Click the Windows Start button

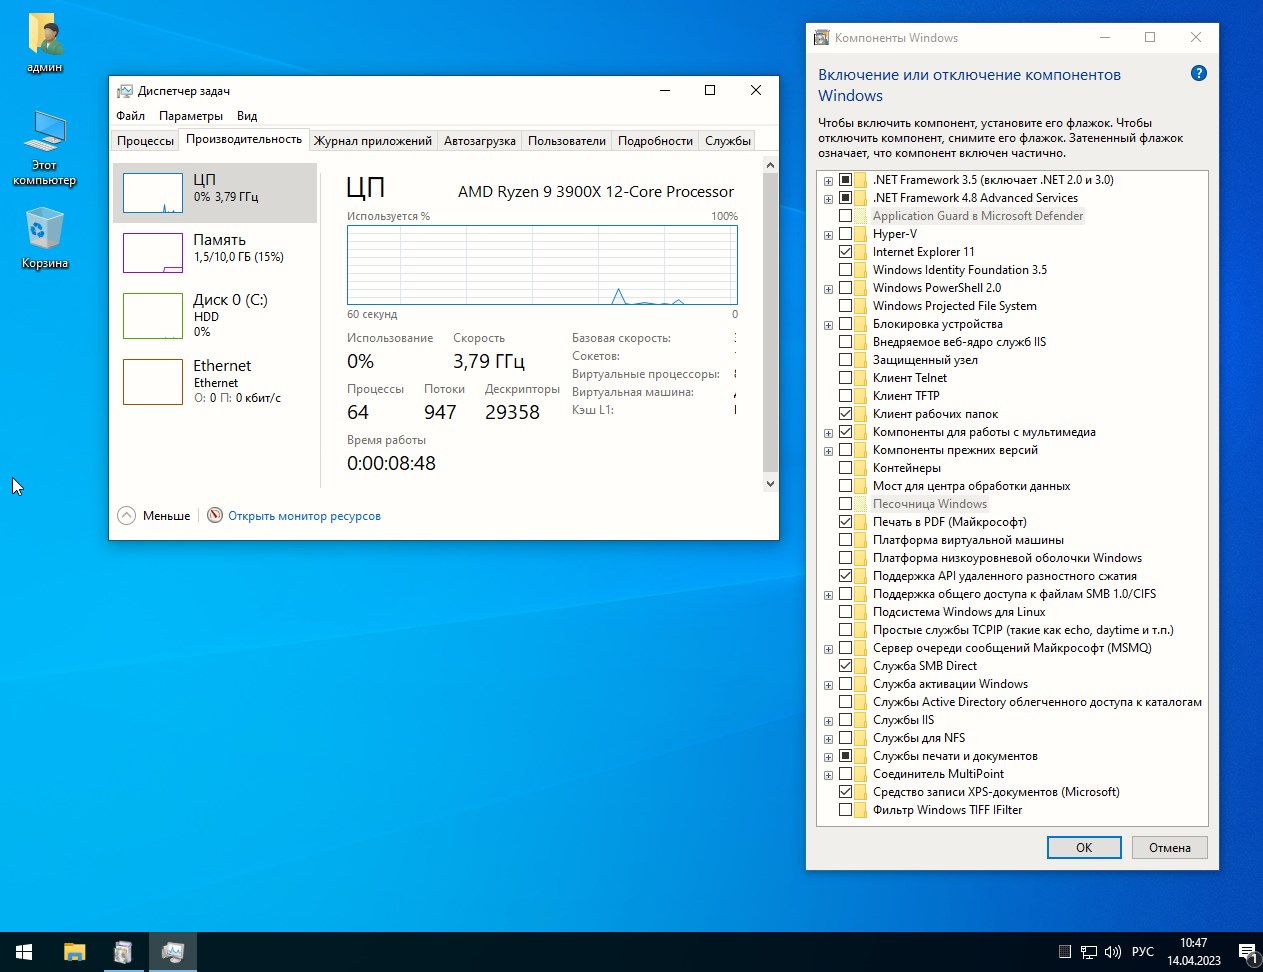point(24,952)
